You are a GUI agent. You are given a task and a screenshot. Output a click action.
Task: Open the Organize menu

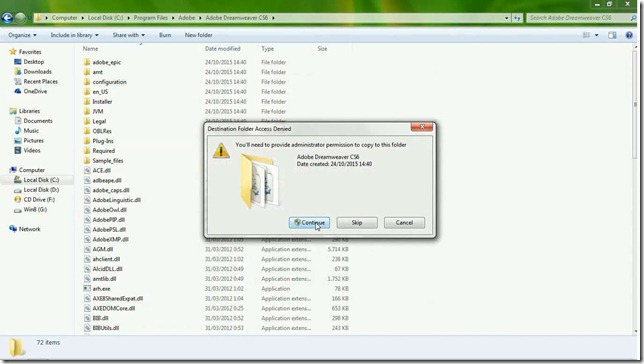22,35
